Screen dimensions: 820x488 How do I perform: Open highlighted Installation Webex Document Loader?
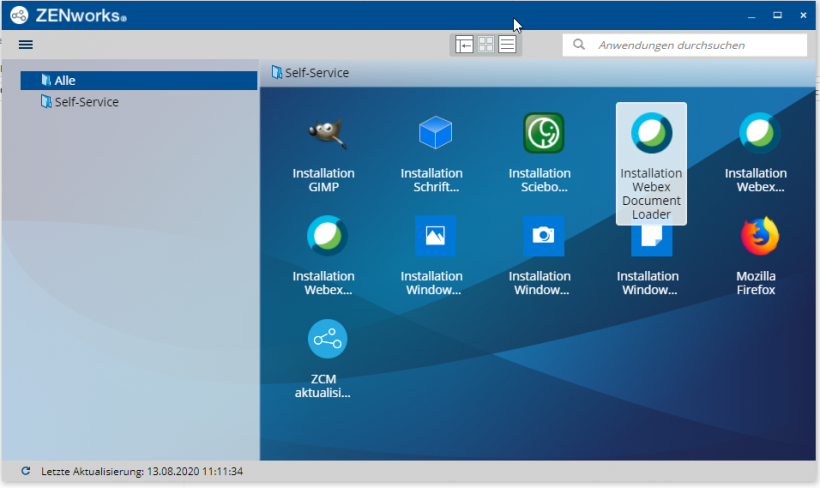pos(651,164)
